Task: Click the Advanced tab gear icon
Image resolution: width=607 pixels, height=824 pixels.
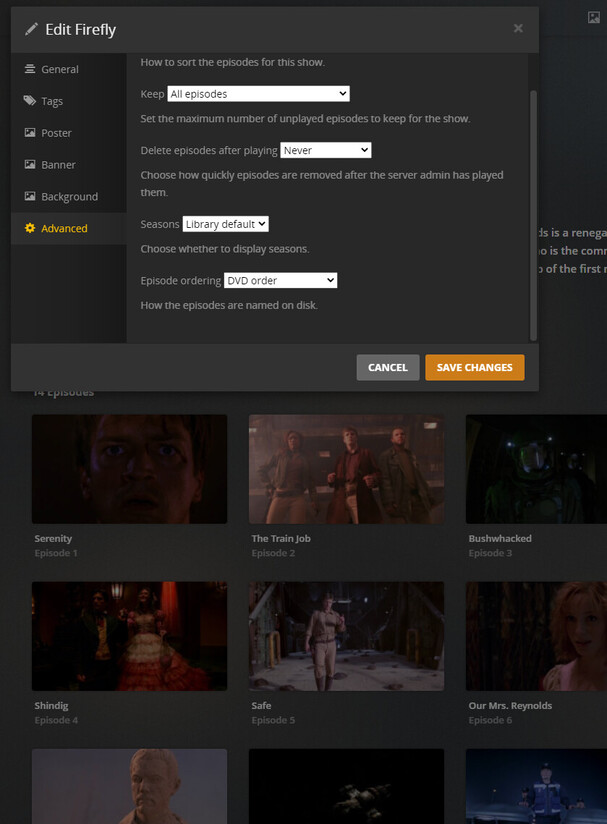Action: (x=30, y=228)
